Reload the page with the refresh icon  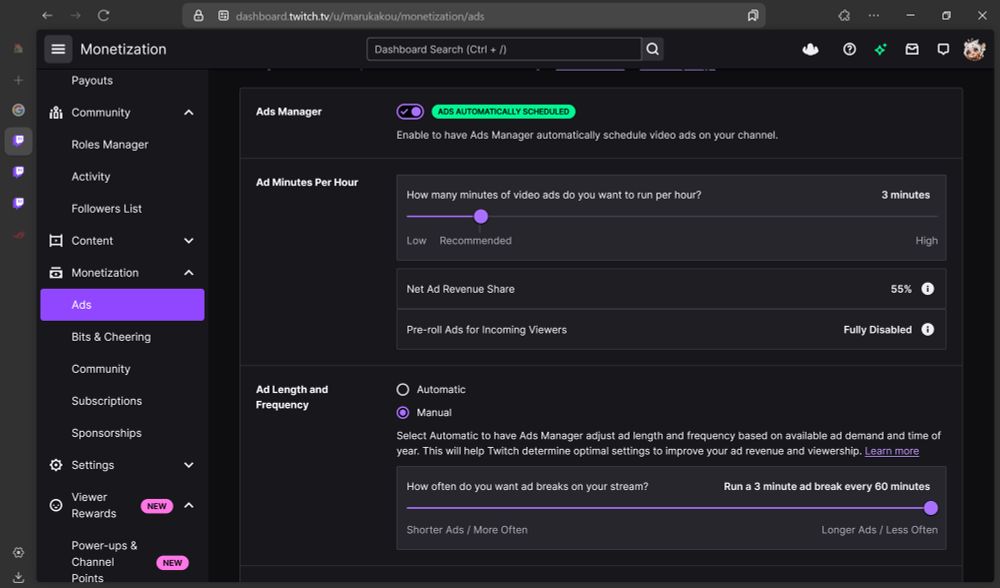coord(103,16)
